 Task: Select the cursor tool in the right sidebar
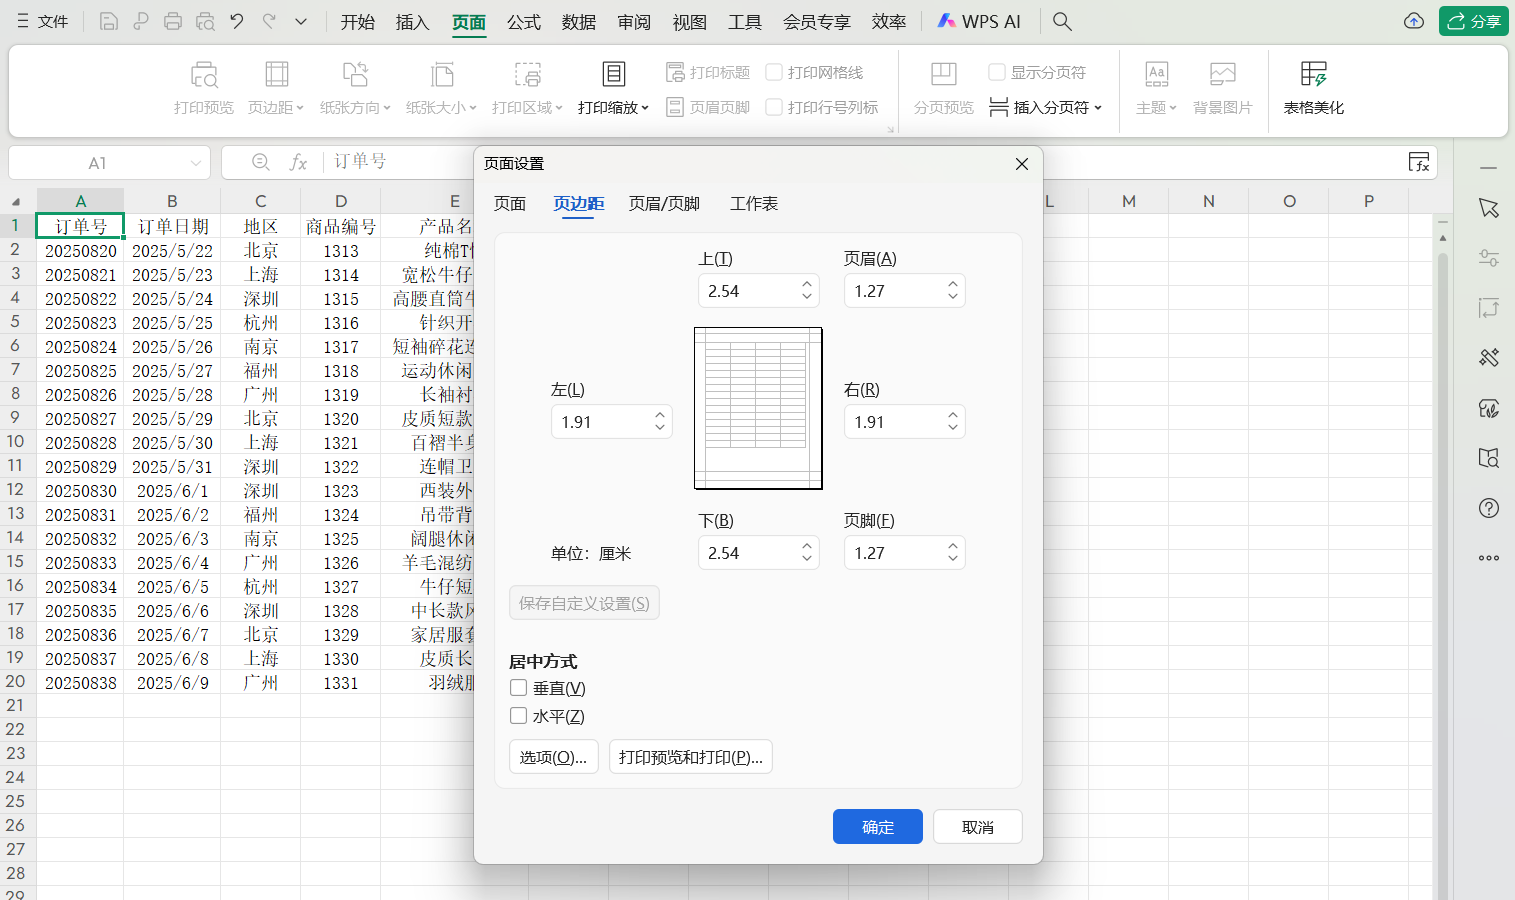pyautogui.click(x=1489, y=207)
